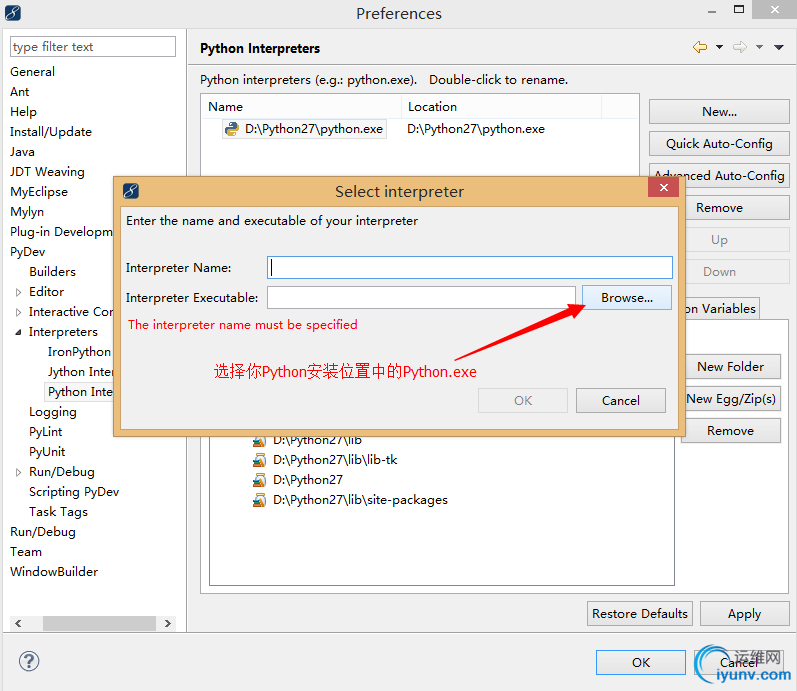Click the folder icon next to D:\Python27
This screenshot has width=797, height=691.
pos(259,480)
